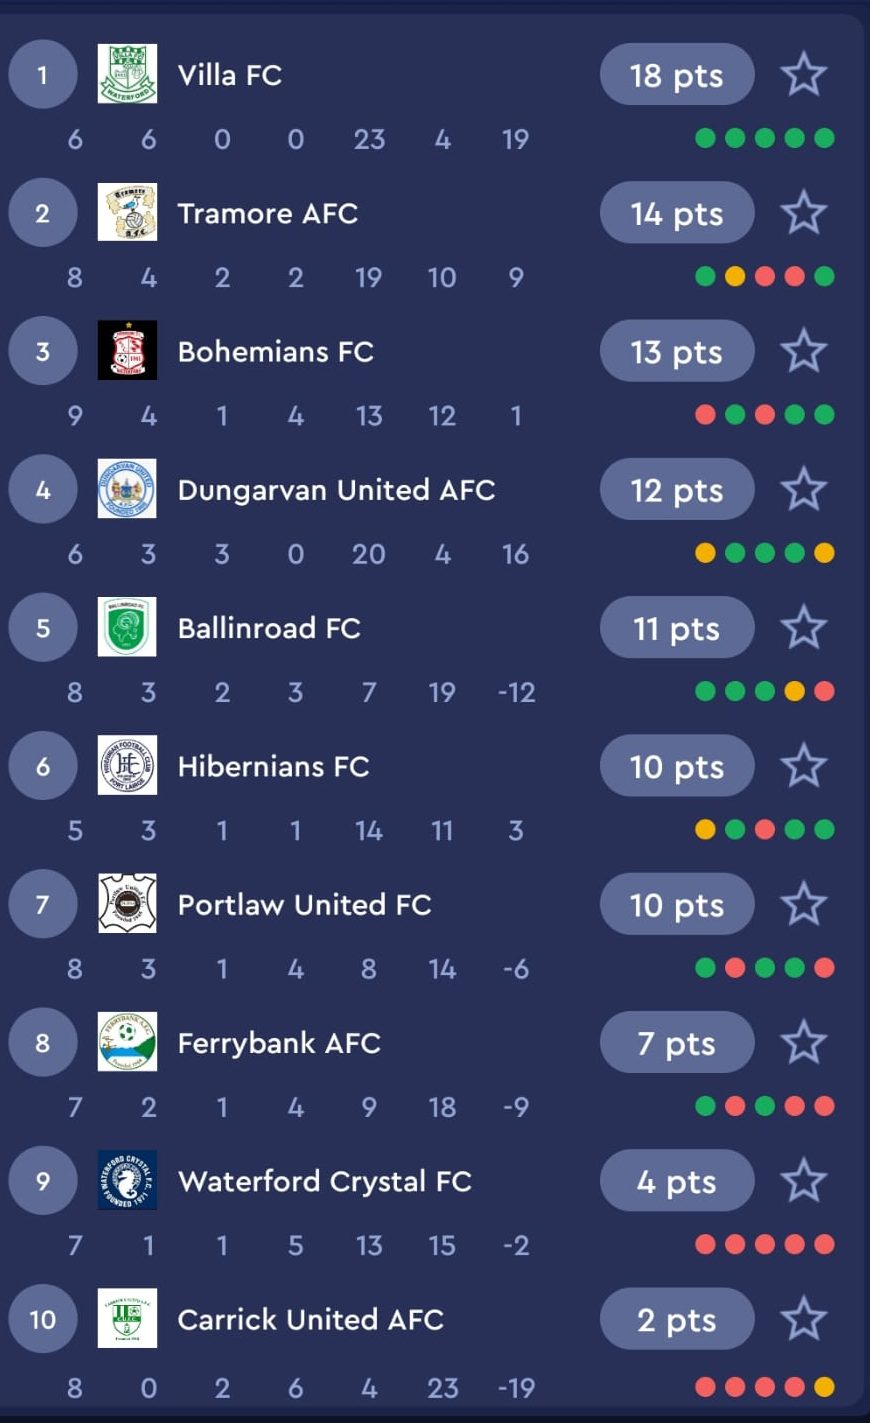Click the Villa FC club crest
Image resolution: width=870 pixels, height=1423 pixels.
(127, 74)
